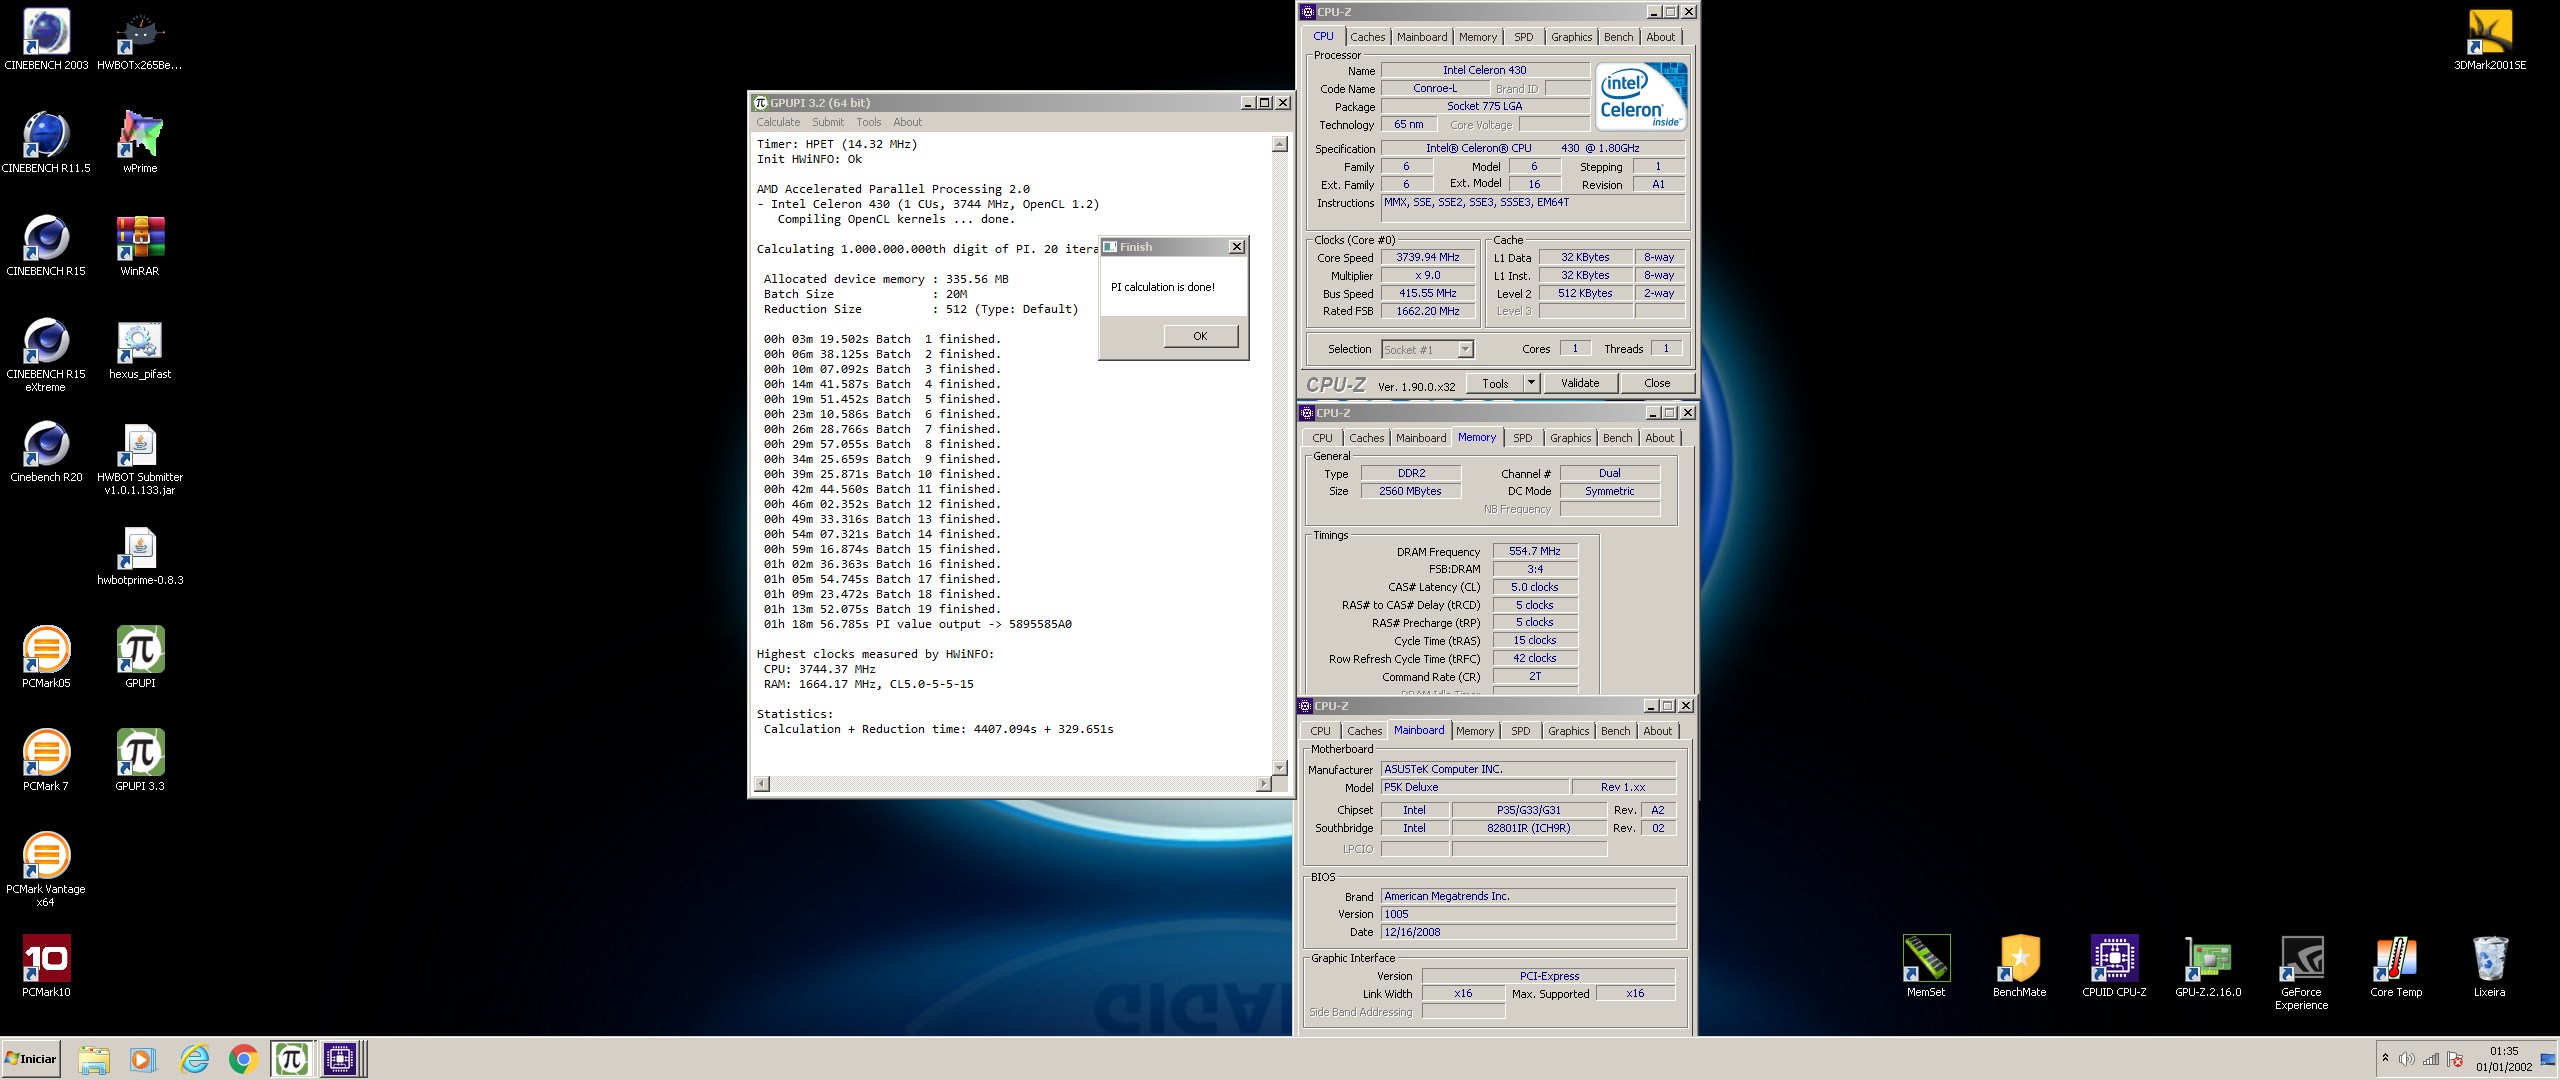Launch CINEBENCH R11.5 shortcut
The image size is (2560, 1080).
[46, 143]
